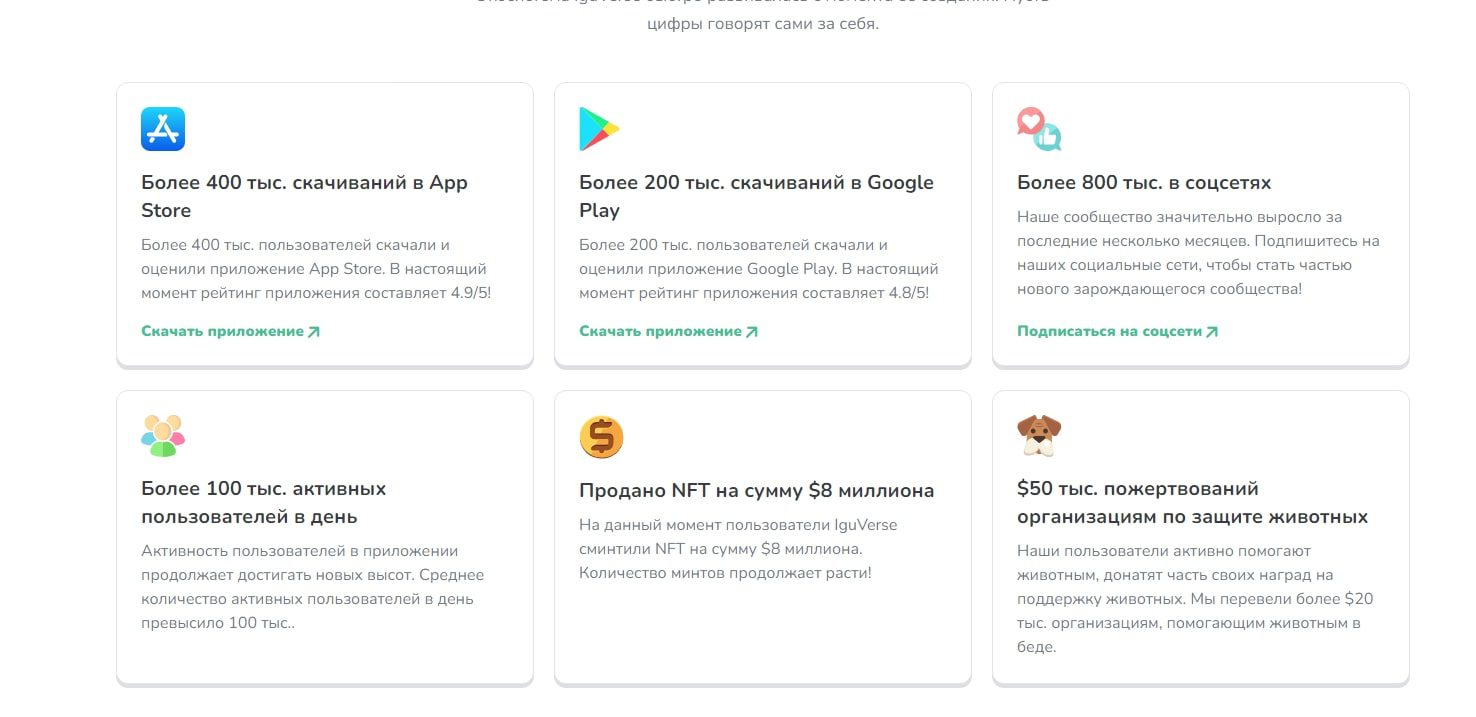Screen dimensions: 1476x717
Task: Click the 'Более 800 тыс. в соцсетях' heading
Action: [1144, 183]
